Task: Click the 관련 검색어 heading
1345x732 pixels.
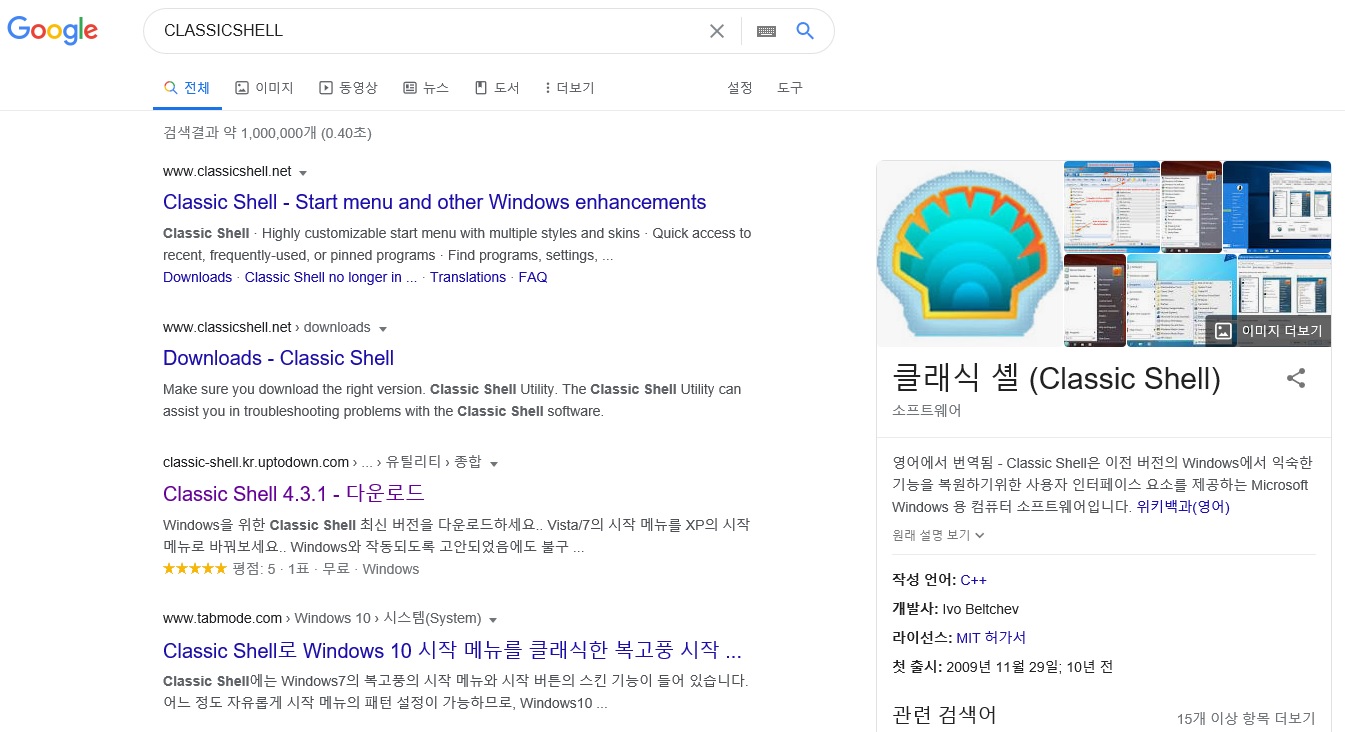Action: (x=944, y=715)
